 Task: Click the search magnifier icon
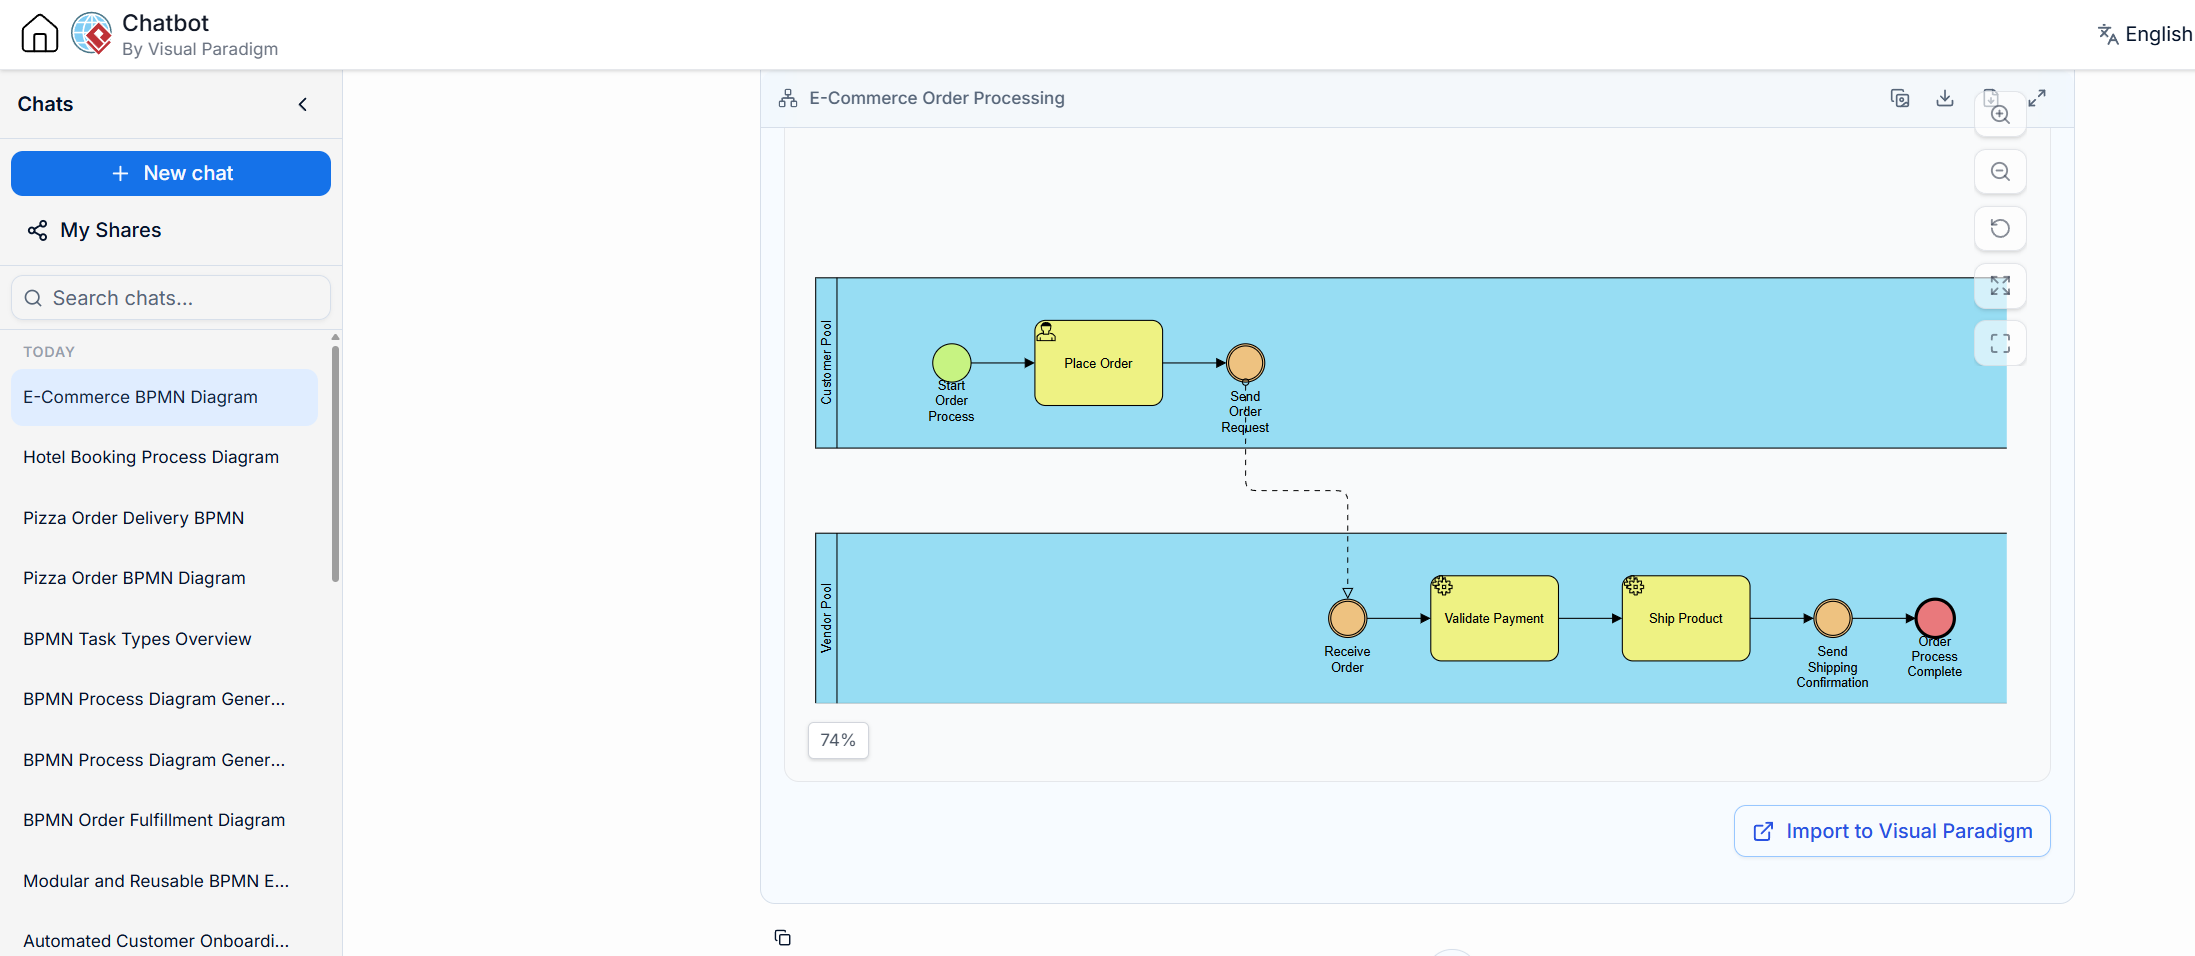pos(33,298)
